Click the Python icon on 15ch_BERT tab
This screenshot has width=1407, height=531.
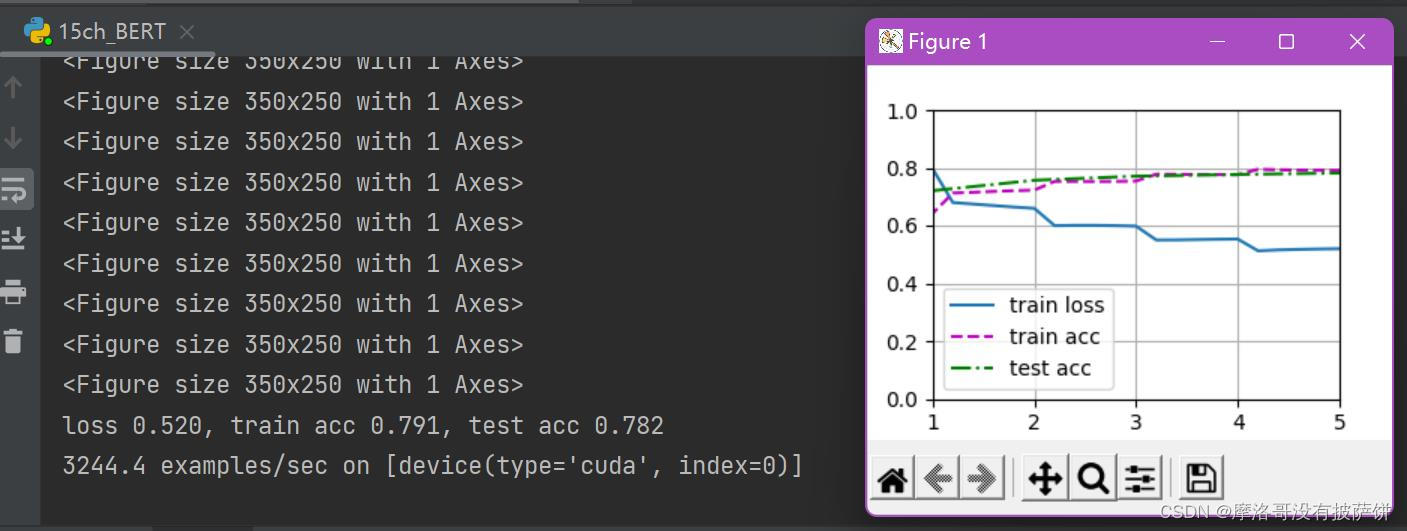click(x=38, y=31)
